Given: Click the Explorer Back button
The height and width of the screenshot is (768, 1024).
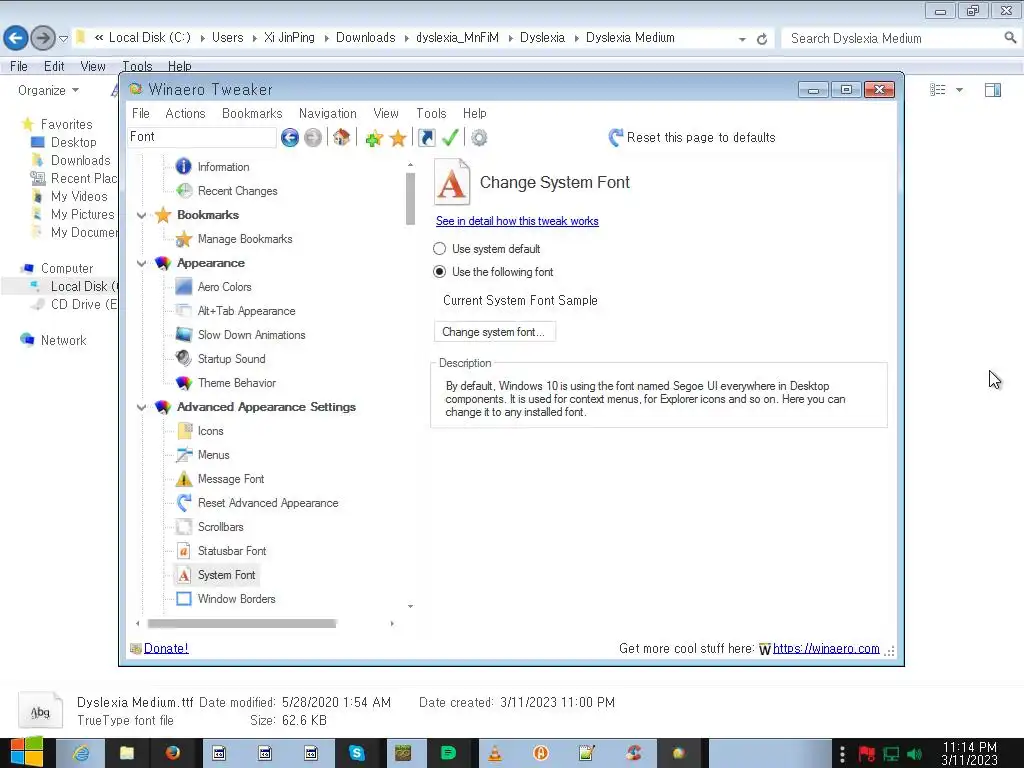Looking at the screenshot, I should click(16, 38).
